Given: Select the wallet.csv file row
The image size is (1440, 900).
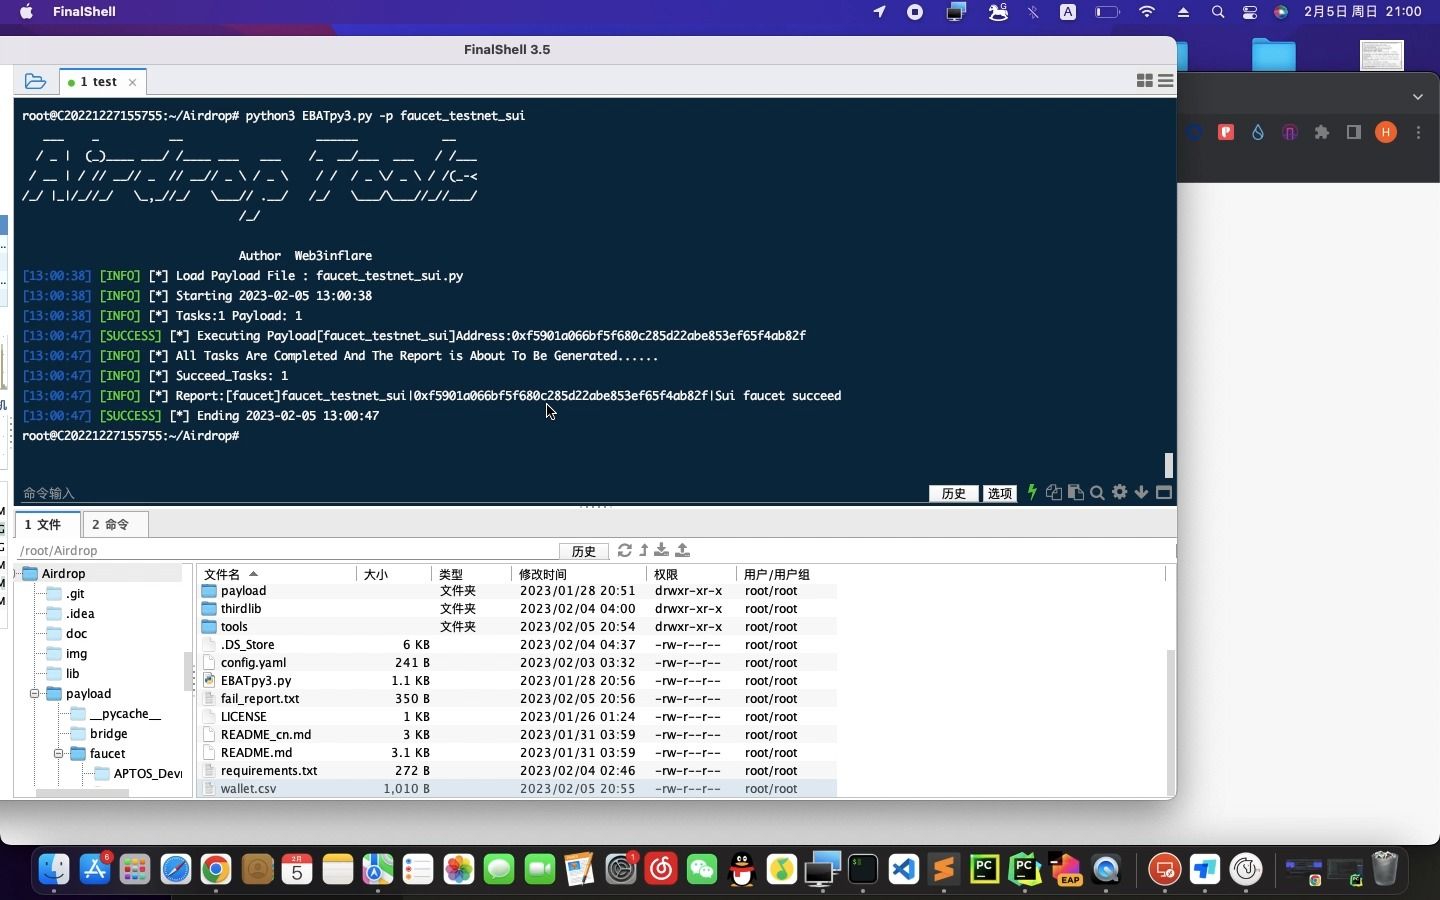Looking at the screenshot, I should click(x=517, y=789).
